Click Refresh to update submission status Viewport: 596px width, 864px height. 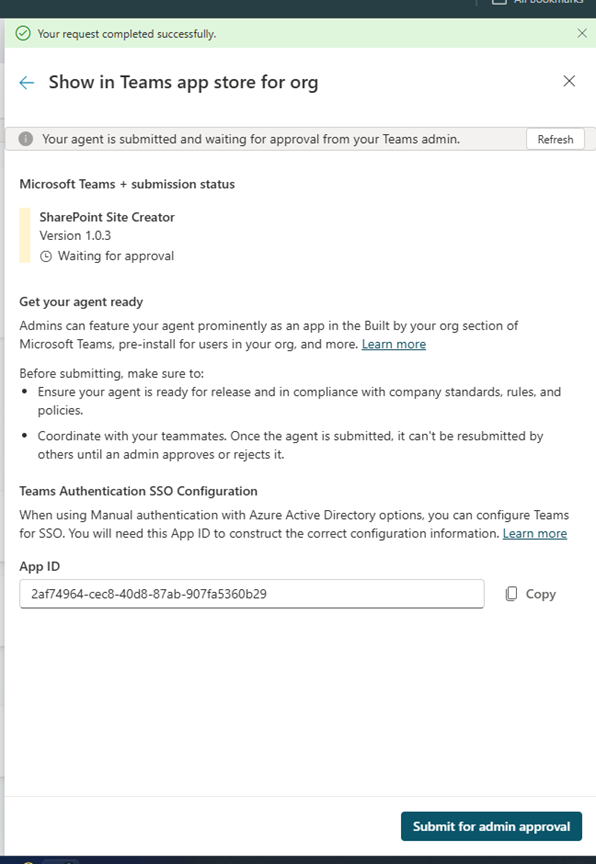555,139
